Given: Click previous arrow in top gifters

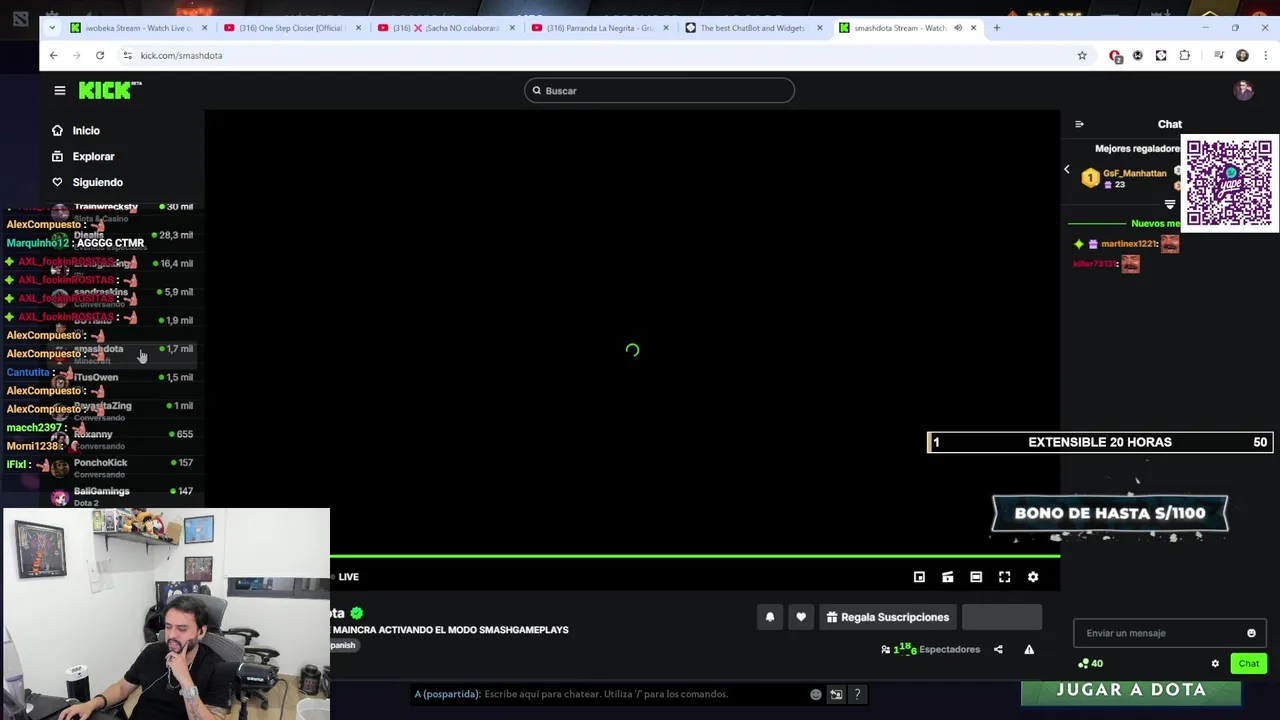Looking at the screenshot, I should (x=1067, y=170).
